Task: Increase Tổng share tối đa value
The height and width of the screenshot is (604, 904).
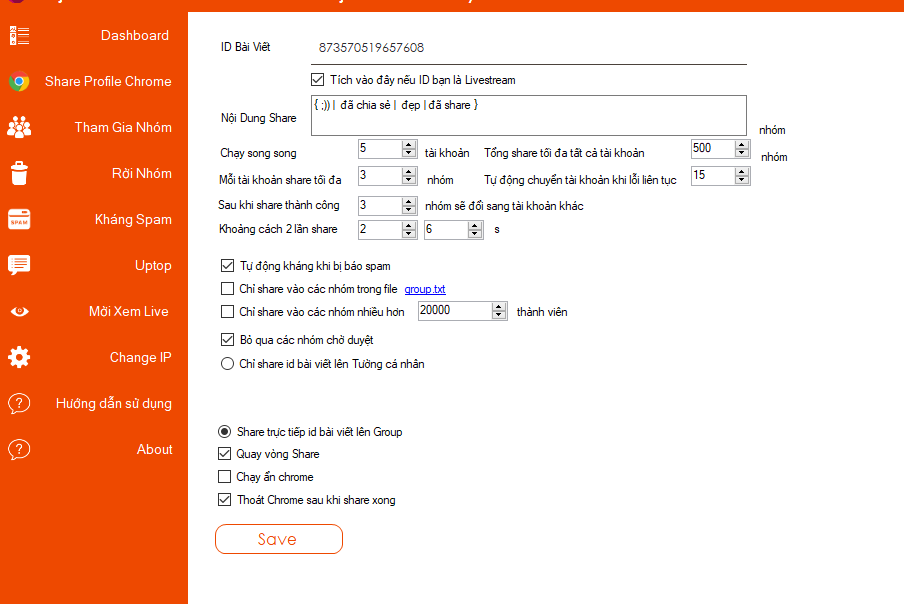Action: coord(742,145)
